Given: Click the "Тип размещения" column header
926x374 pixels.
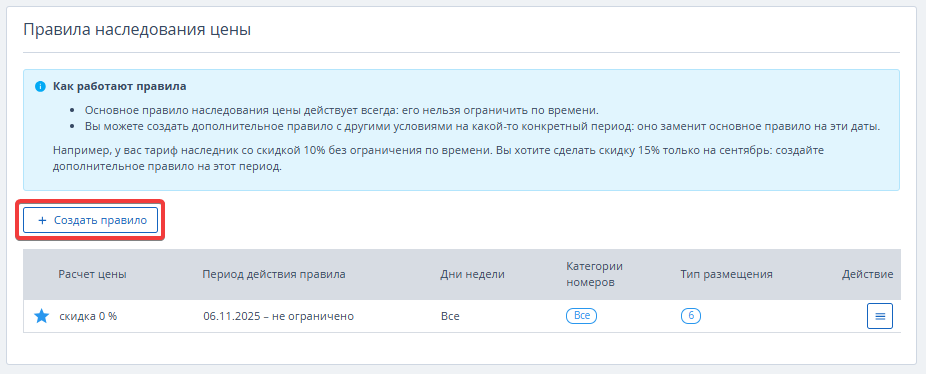Looking at the screenshot, I should pyautogui.click(x=726, y=274).
